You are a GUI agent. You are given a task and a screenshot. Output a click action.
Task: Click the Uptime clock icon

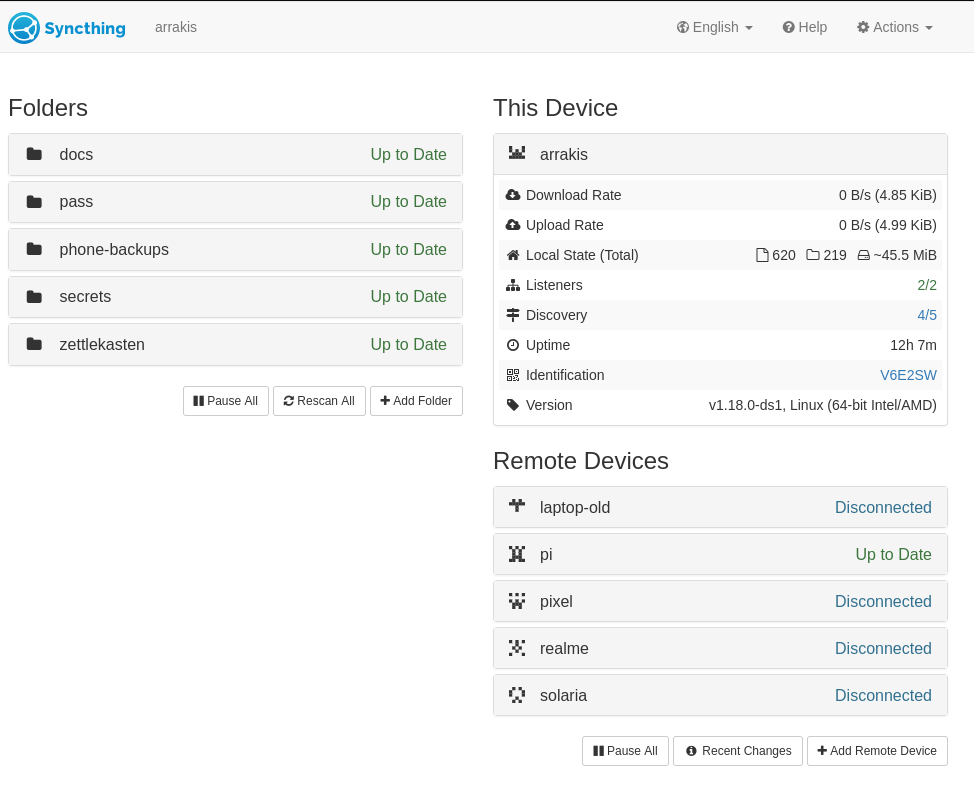[x=512, y=345]
